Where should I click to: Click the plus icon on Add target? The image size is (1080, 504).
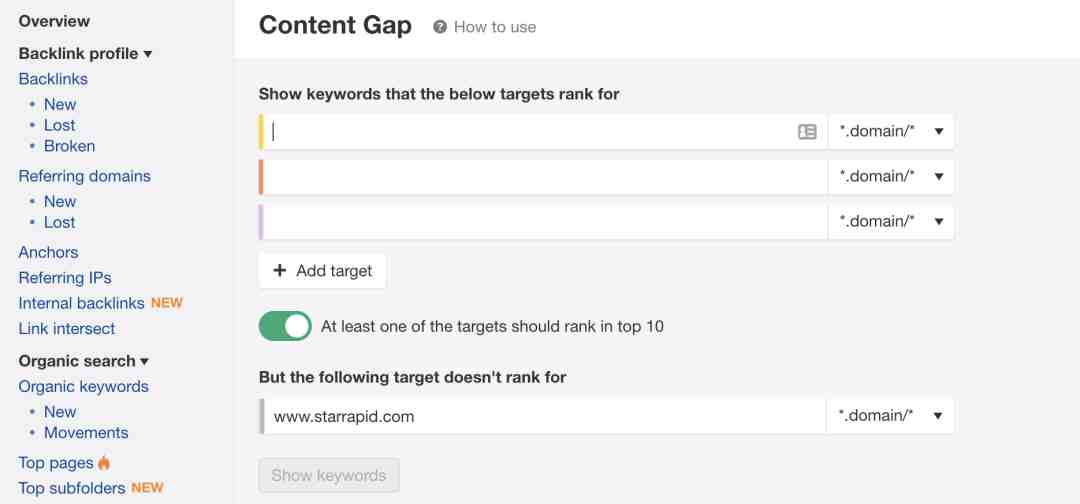coord(280,271)
